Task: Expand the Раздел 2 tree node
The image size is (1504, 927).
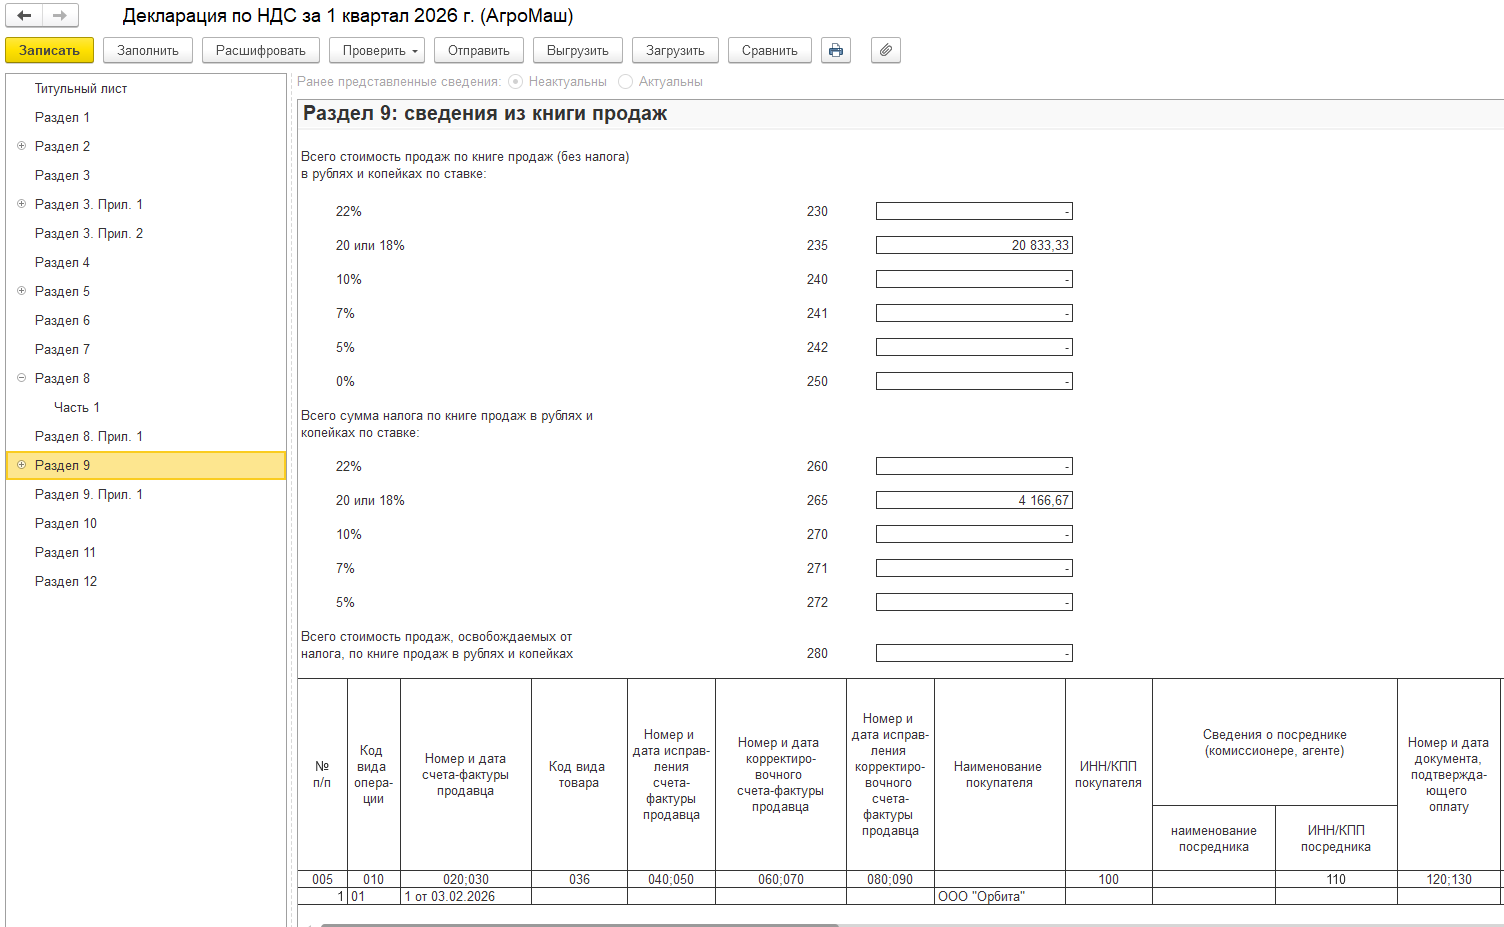Action: click(21, 146)
